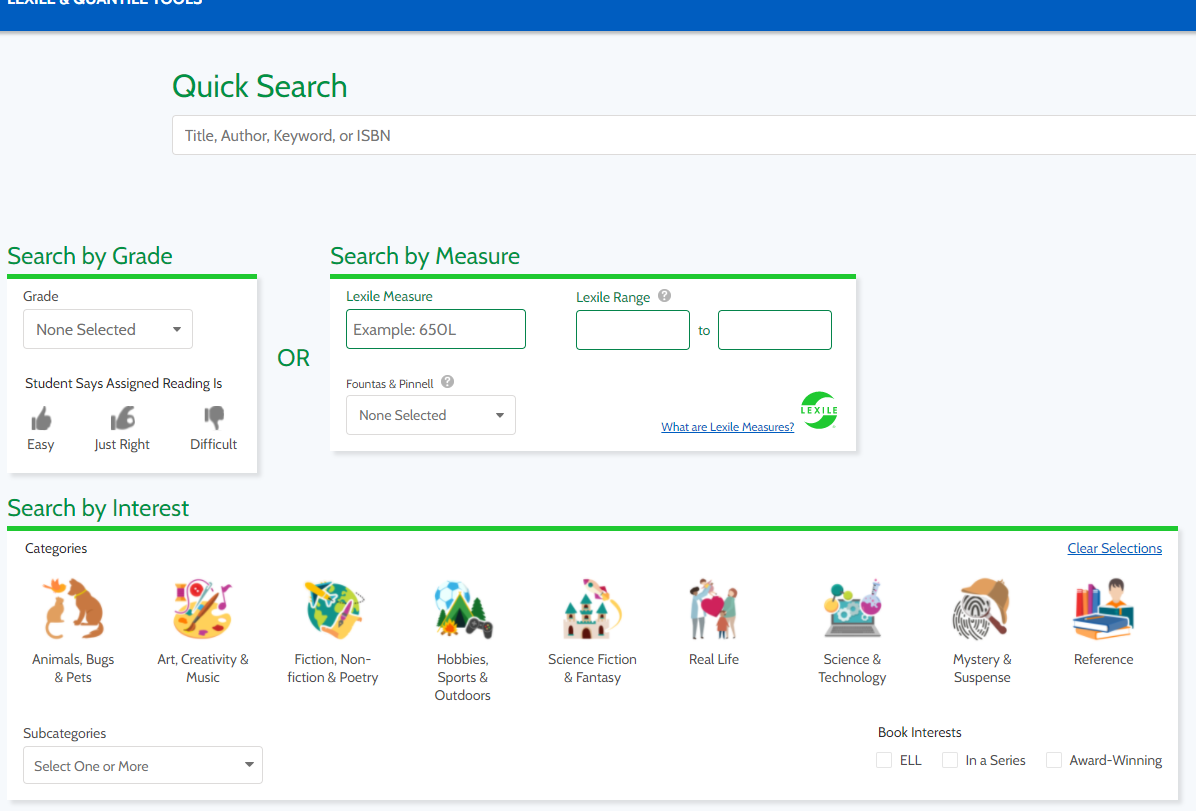Click the Lexile Range starting value field
The height and width of the screenshot is (811, 1196).
coord(633,330)
